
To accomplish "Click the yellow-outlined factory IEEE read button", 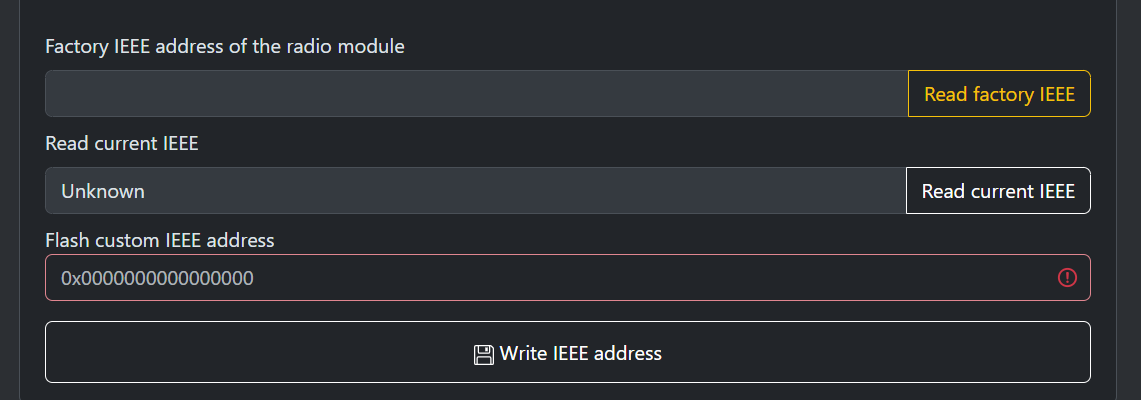I will 999,94.
